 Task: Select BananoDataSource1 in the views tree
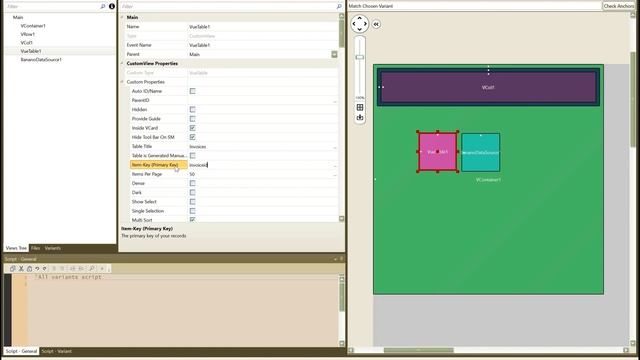pyautogui.click(x=41, y=60)
